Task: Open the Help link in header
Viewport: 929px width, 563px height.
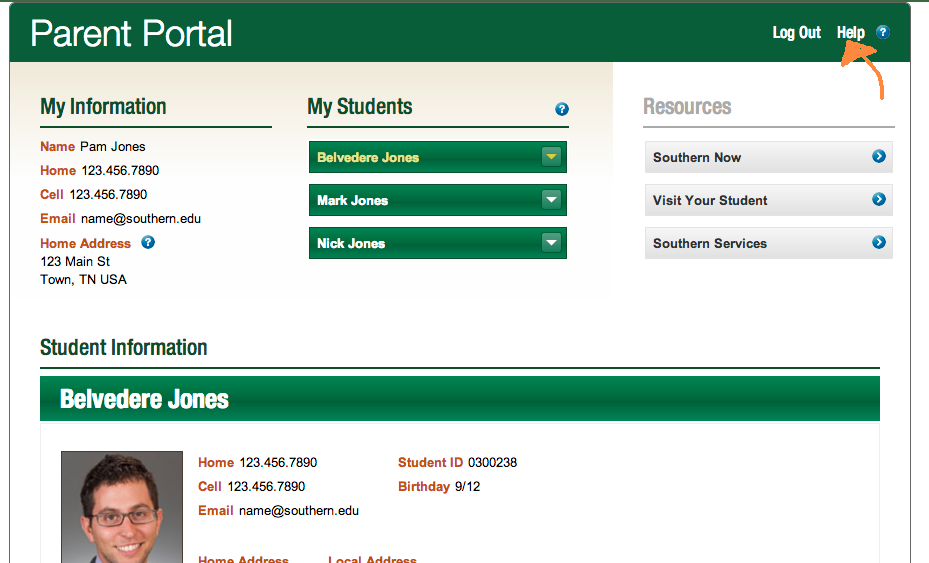Action: tap(850, 33)
